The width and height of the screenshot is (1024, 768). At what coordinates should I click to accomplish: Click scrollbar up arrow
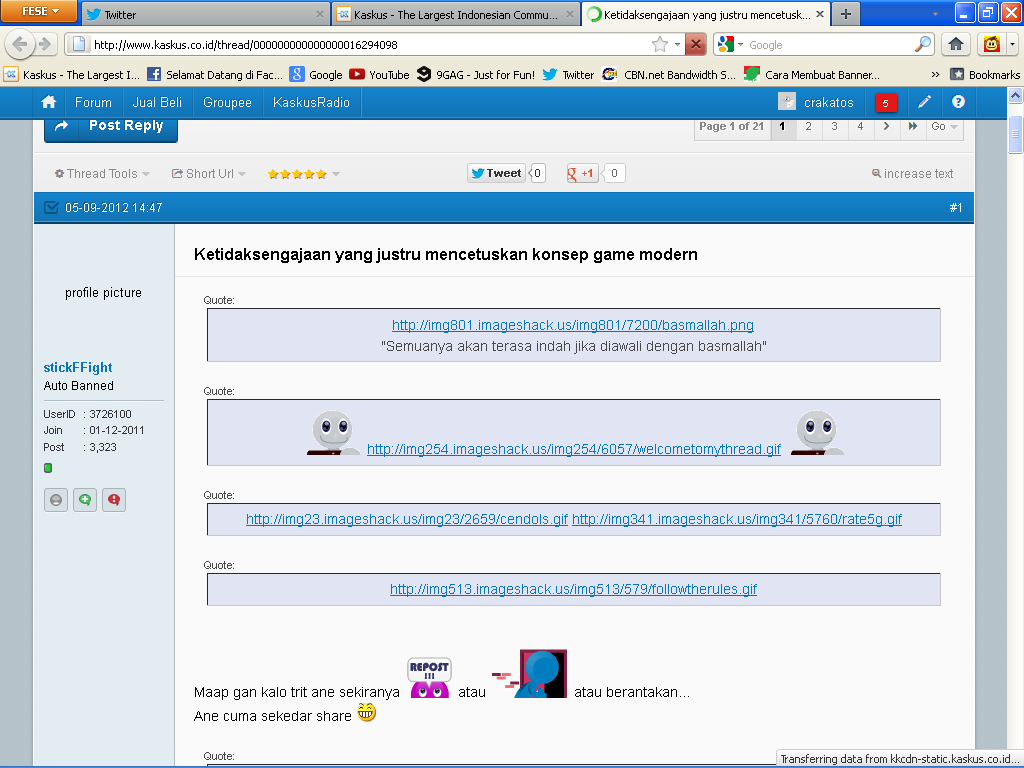1016,95
